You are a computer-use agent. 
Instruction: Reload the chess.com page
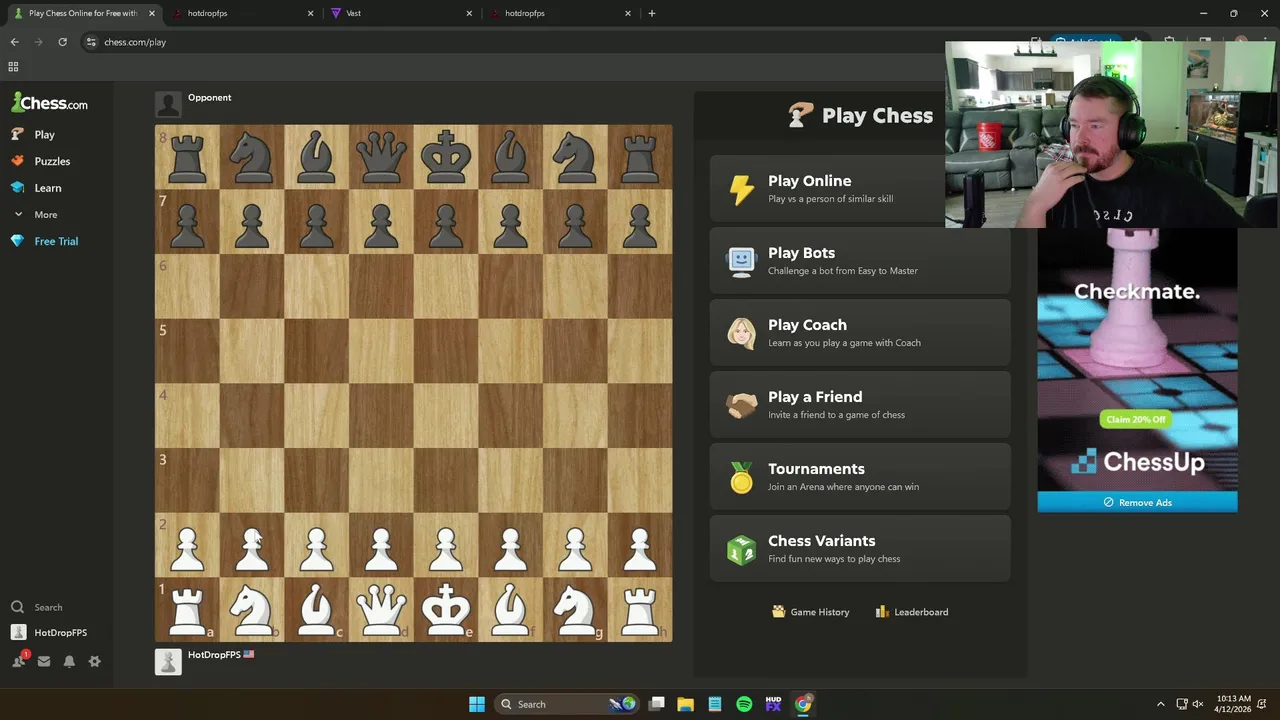pos(62,42)
